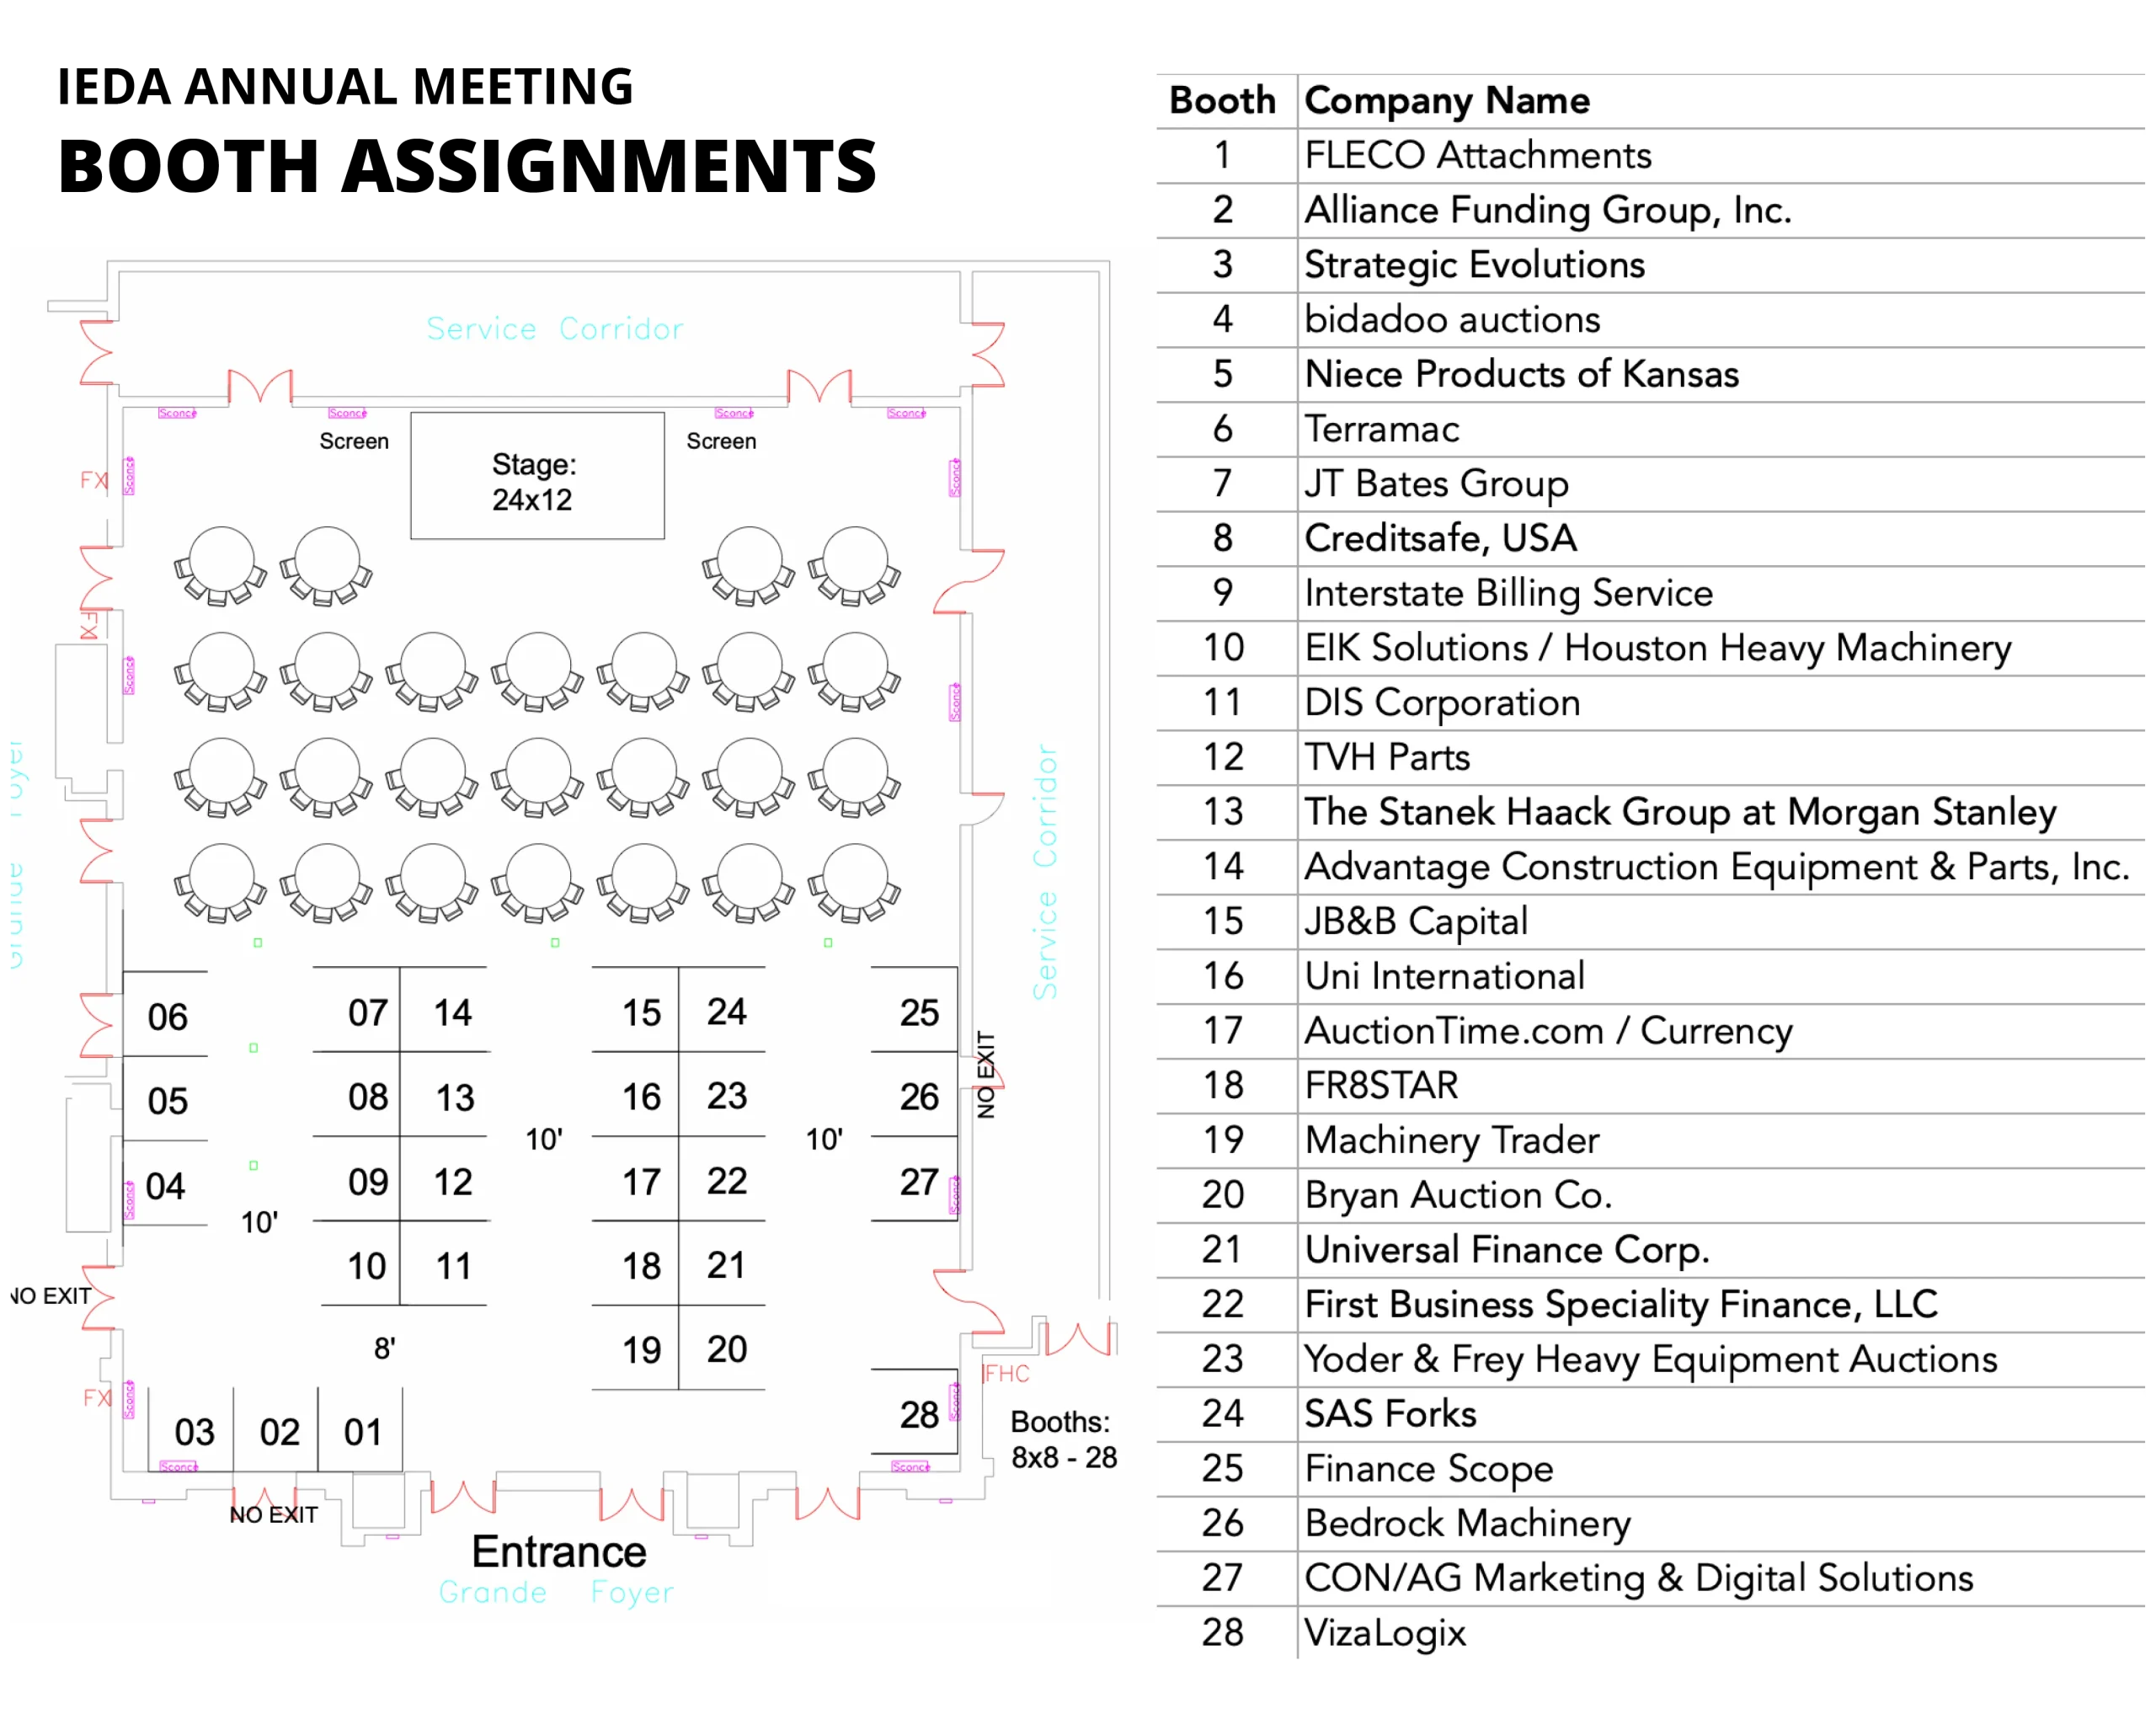This screenshot has height=1725, width=2156.
Task: Click booth 24 on the floor plan
Action: coord(726,1012)
